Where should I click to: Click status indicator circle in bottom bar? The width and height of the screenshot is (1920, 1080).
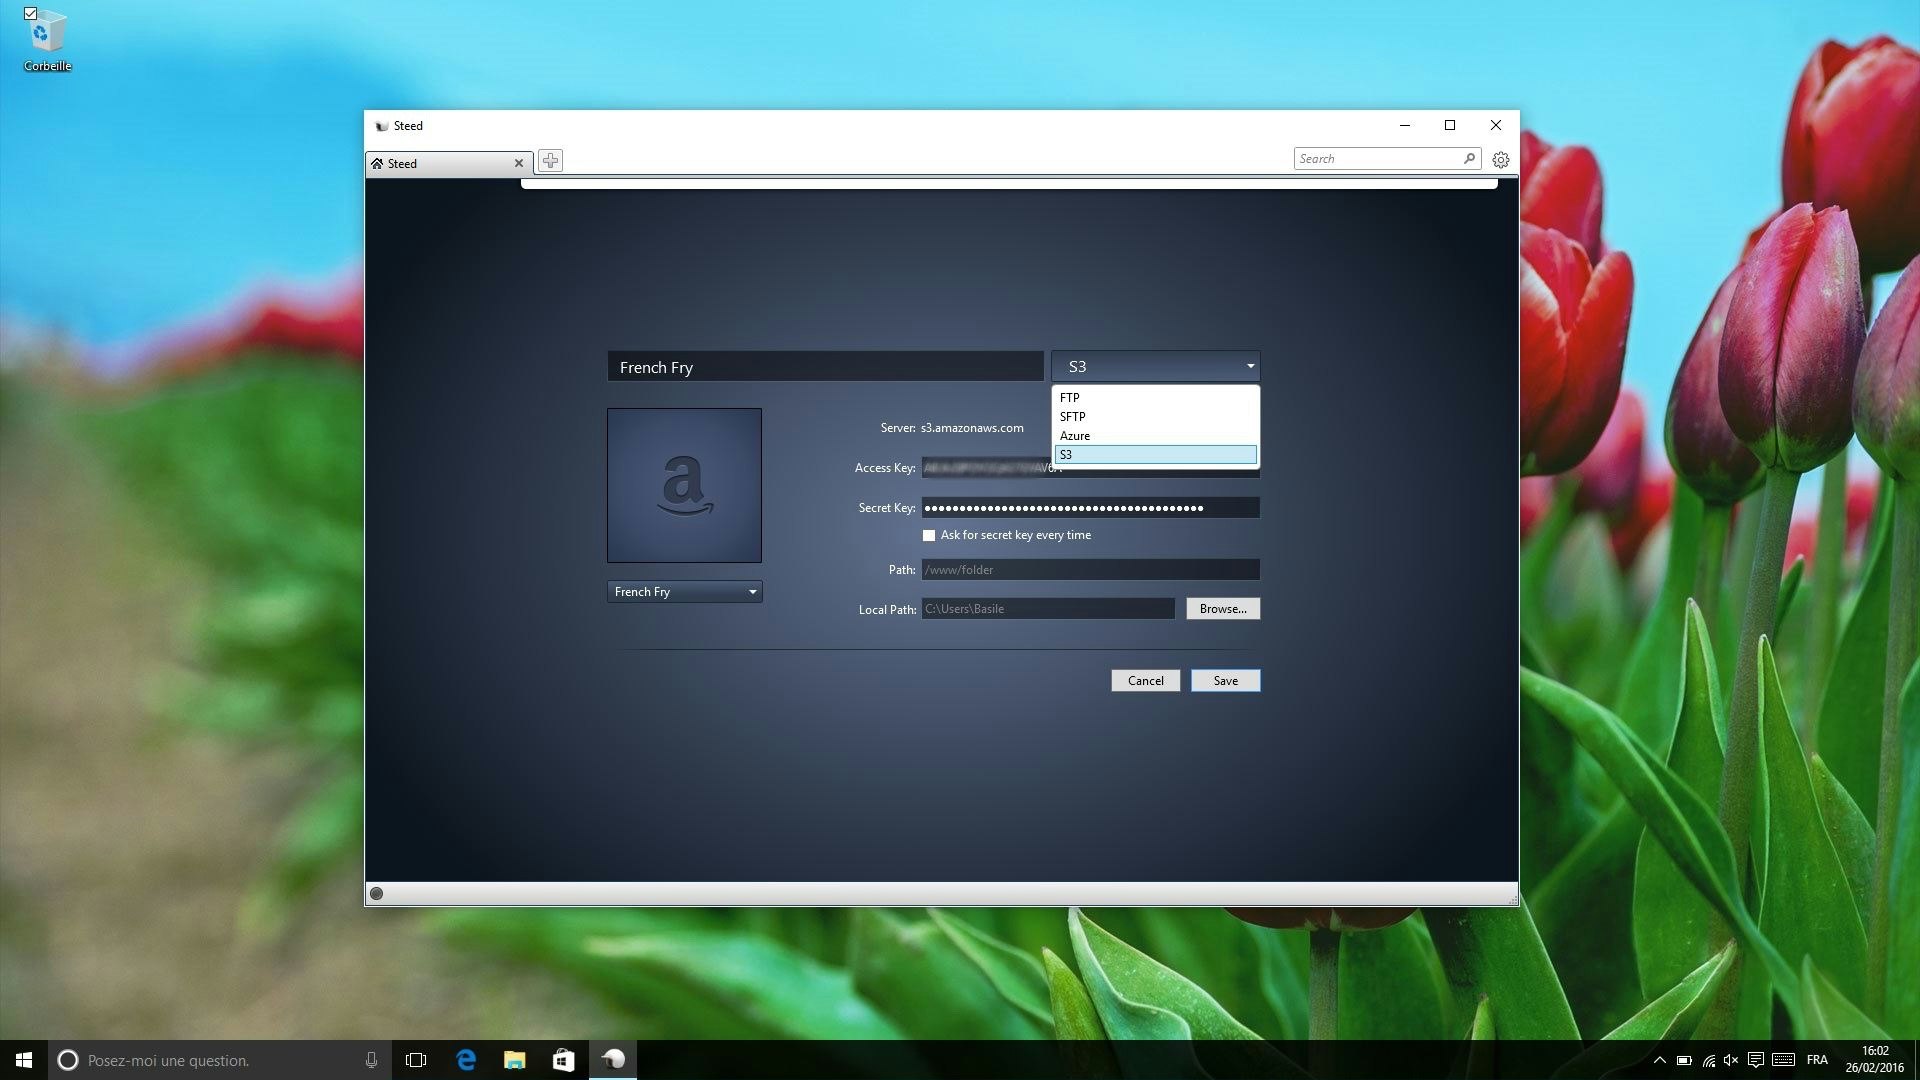pyautogui.click(x=376, y=894)
